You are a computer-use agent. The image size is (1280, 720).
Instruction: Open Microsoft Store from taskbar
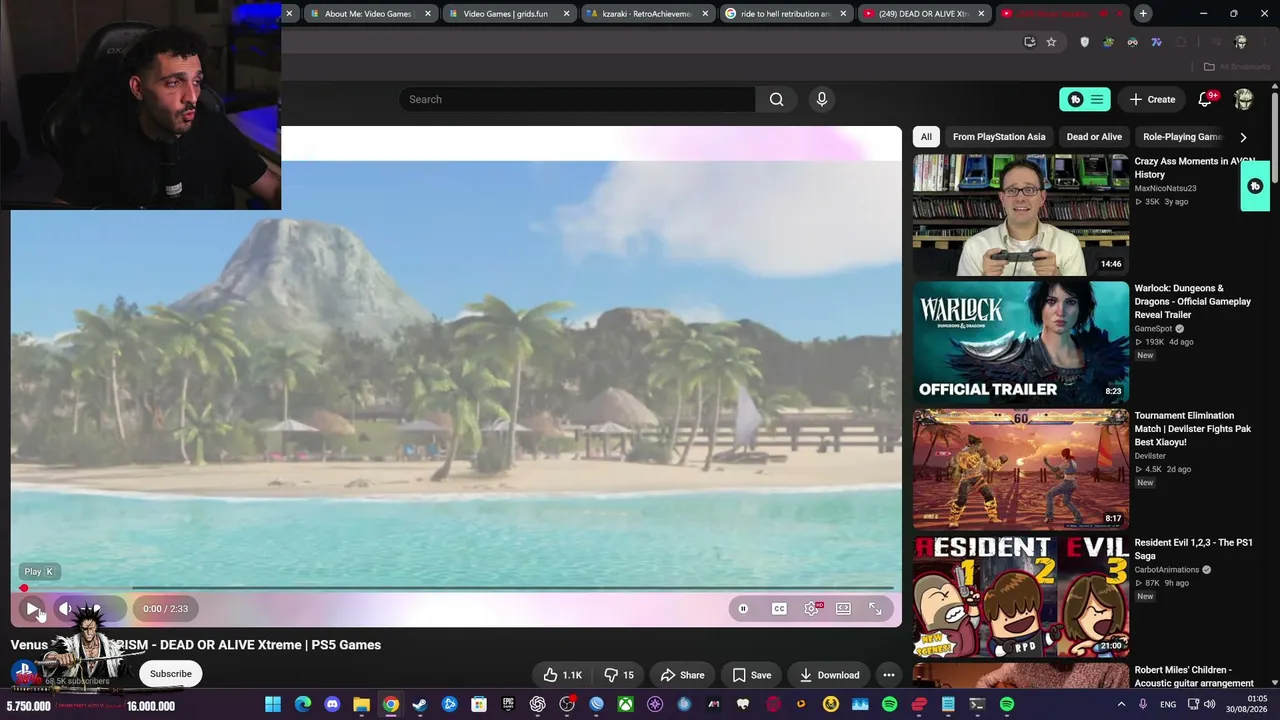click(479, 705)
